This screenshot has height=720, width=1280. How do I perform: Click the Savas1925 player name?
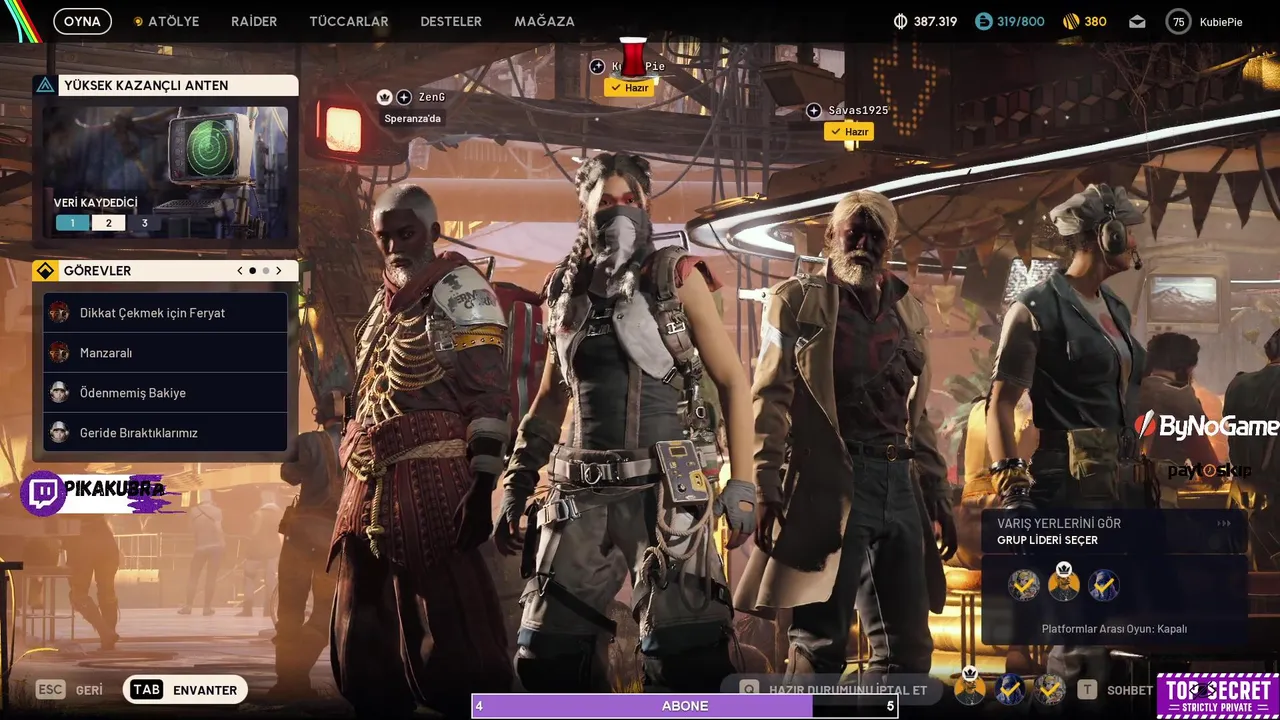[858, 110]
